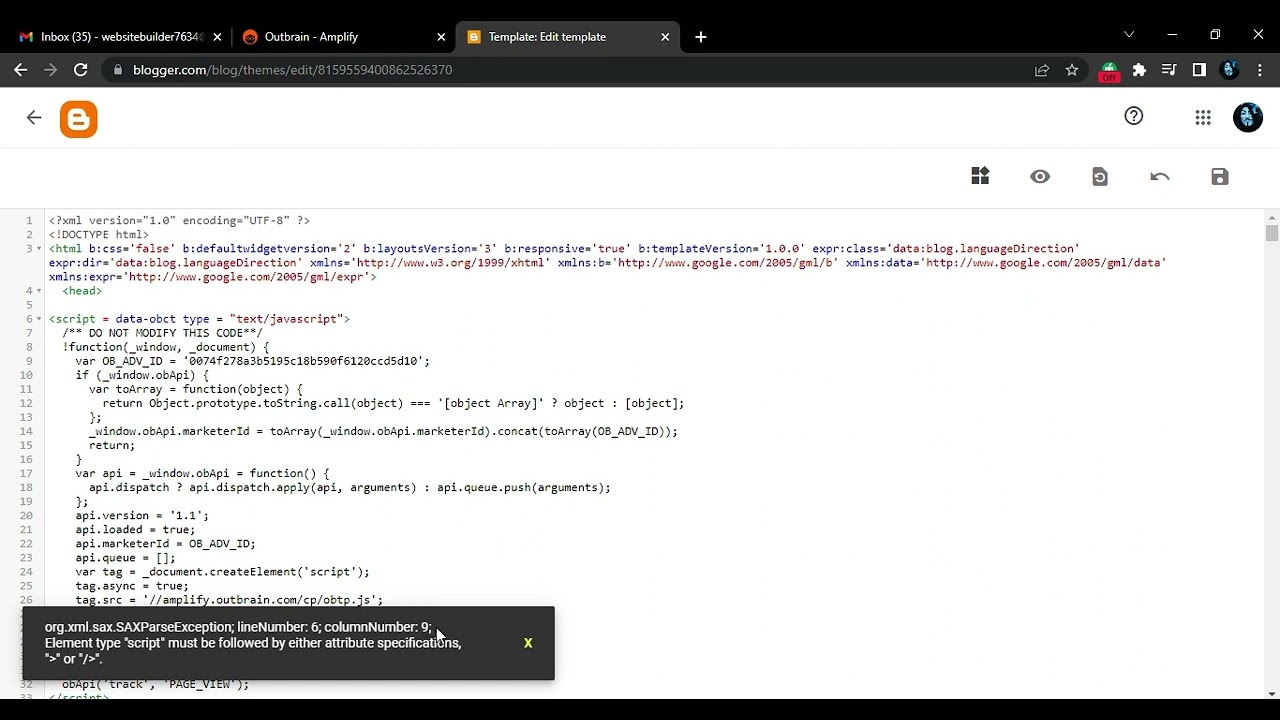Collapse the script fold arrow on line 6
The height and width of the screenshot is (720, 1280).
[x=40, y=319]
